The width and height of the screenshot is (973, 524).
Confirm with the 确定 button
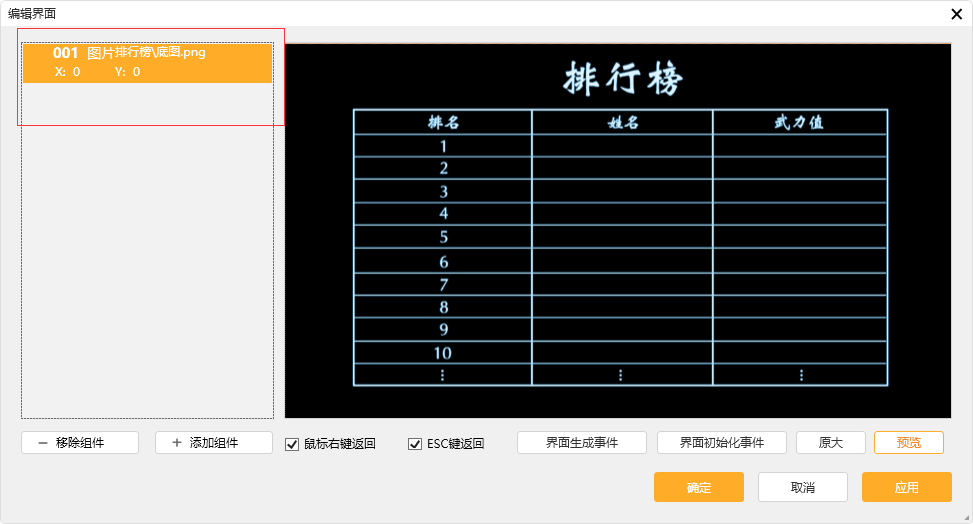click(x=698, y=487)
